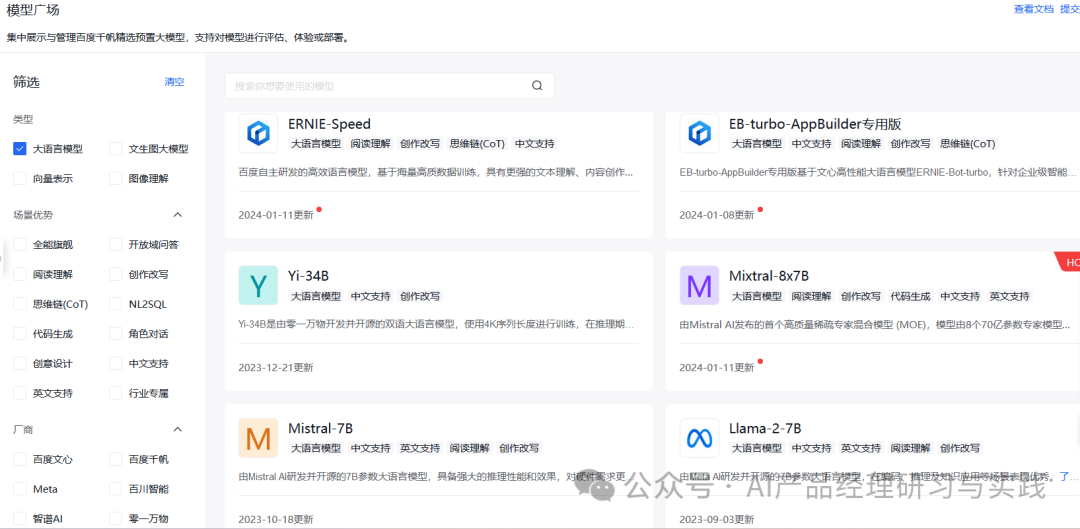Image resolution: width=1080 pixels, height=529 pixels.
Task: Click the Mixtral-8x7B purple M logo
Action: (x=699, y=285)
